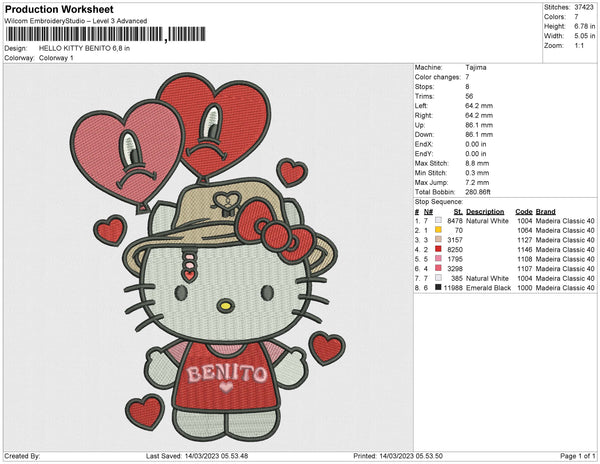Select the light pink swatch for code 1108
The image size is (600, 464).
[x=438, y=259]
